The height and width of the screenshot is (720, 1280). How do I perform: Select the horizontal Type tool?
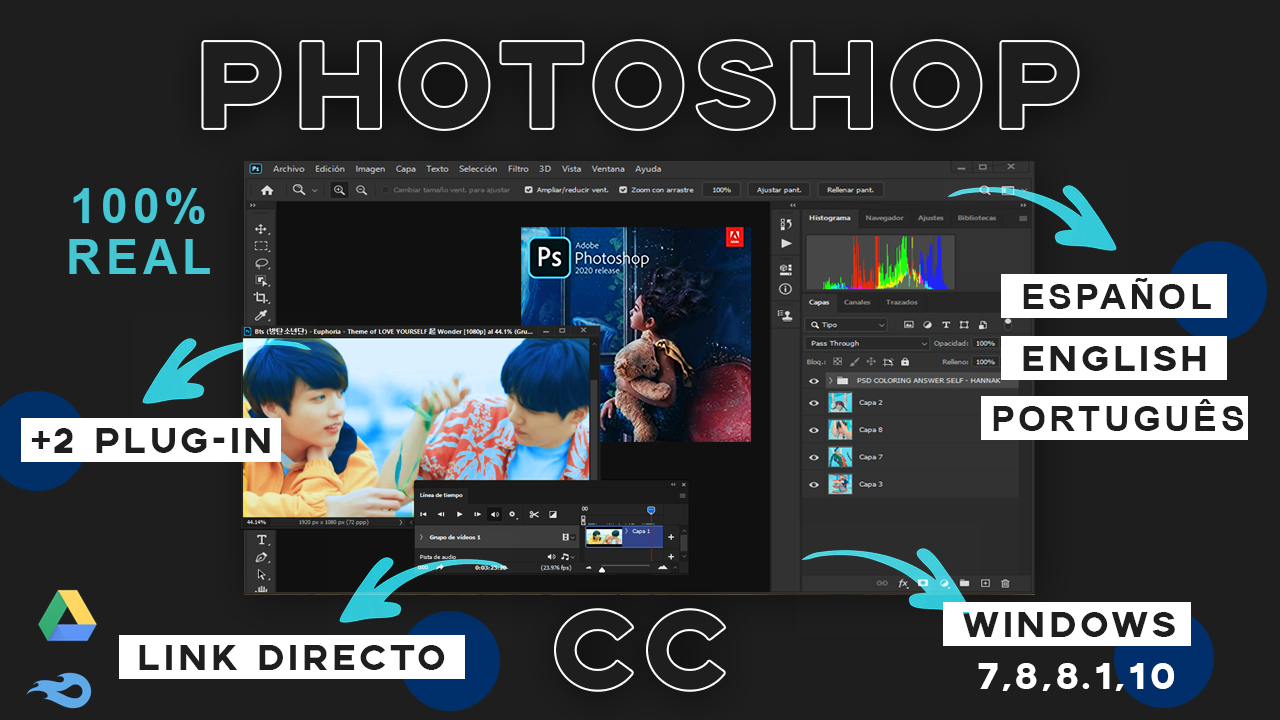[x=260, y=538]
